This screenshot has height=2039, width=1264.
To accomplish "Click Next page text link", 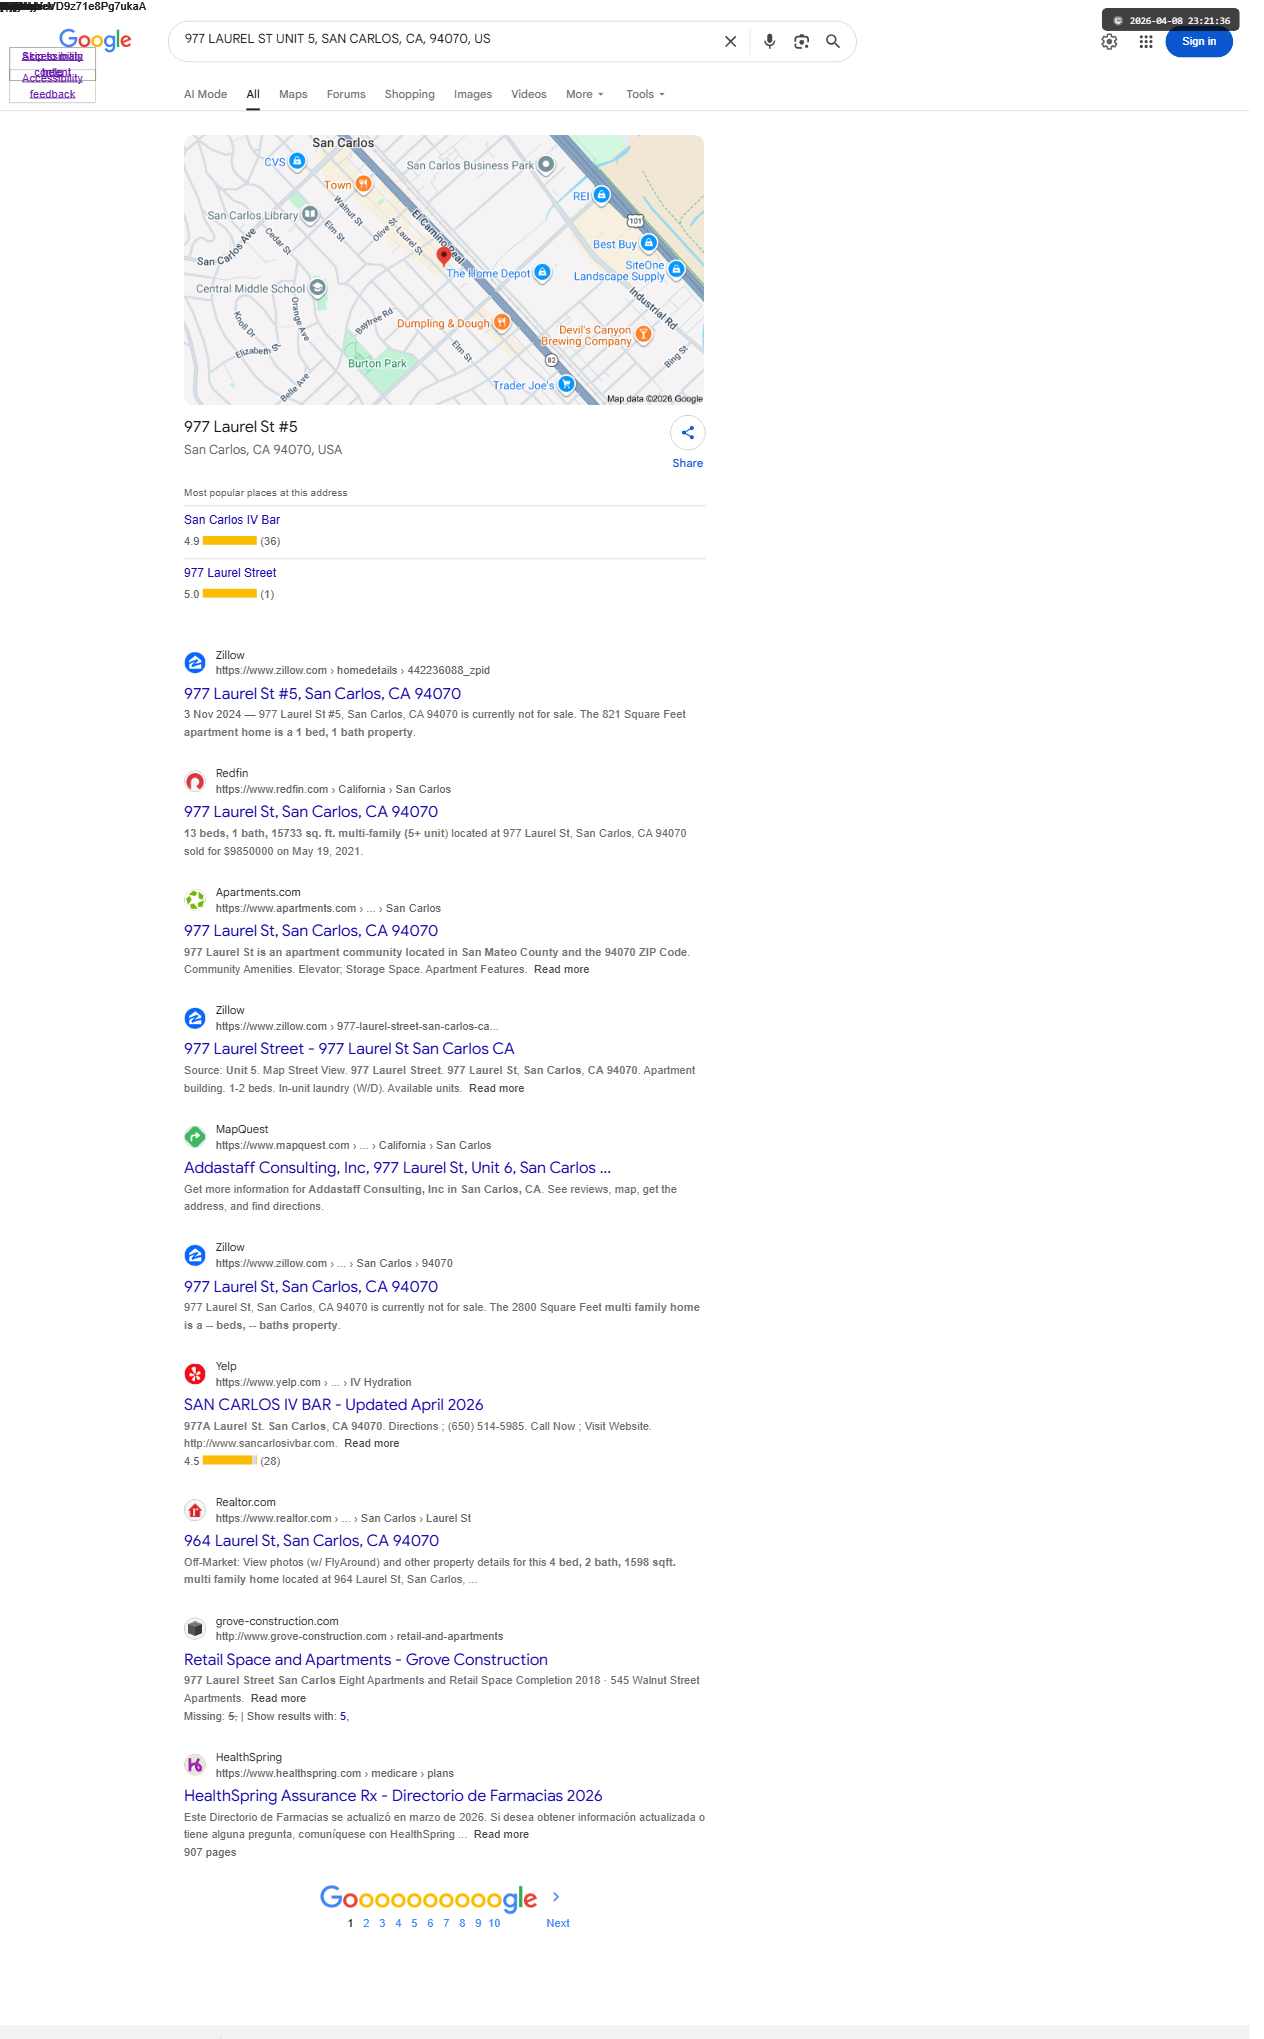I will click(558, 1923).
